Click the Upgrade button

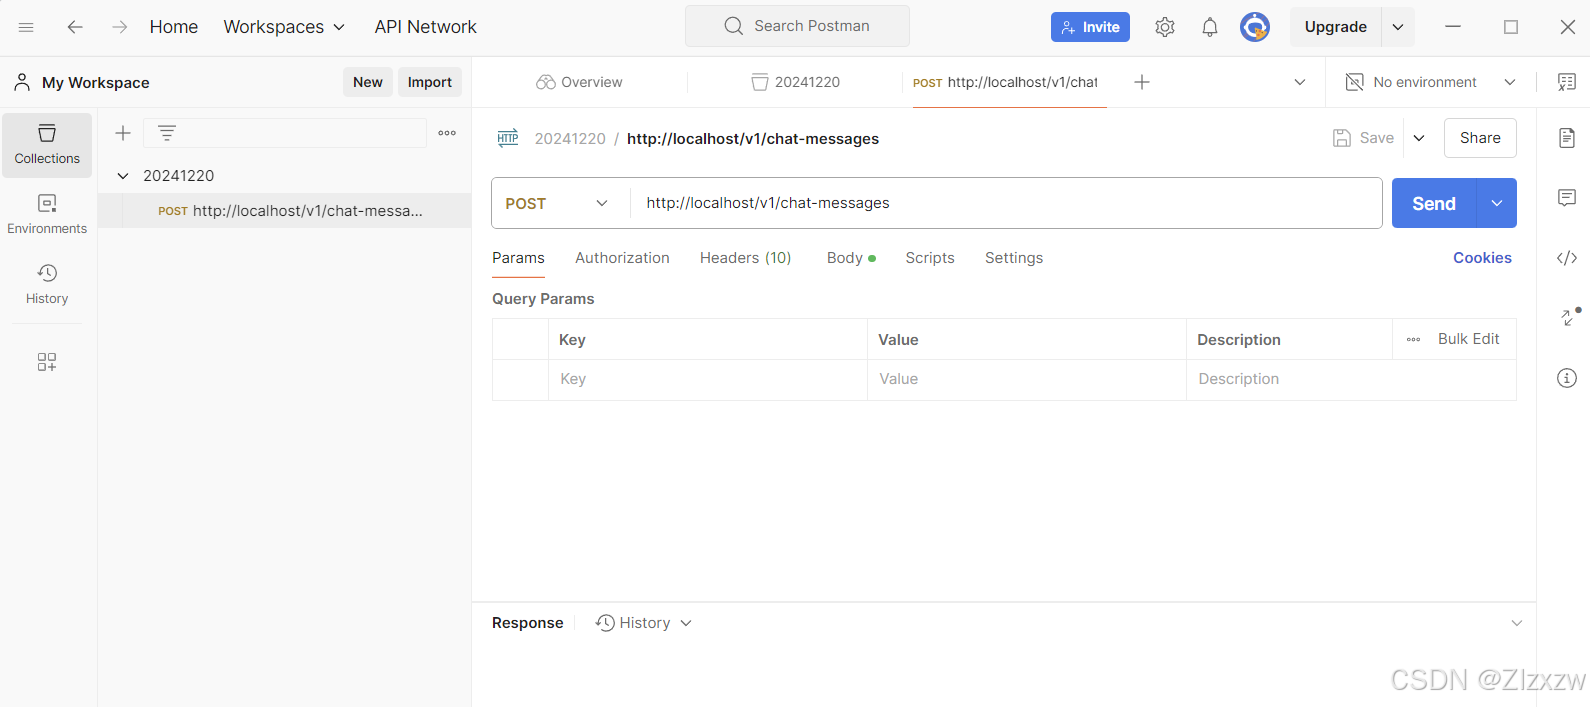pyautogui.click(x=1336, y=27)
